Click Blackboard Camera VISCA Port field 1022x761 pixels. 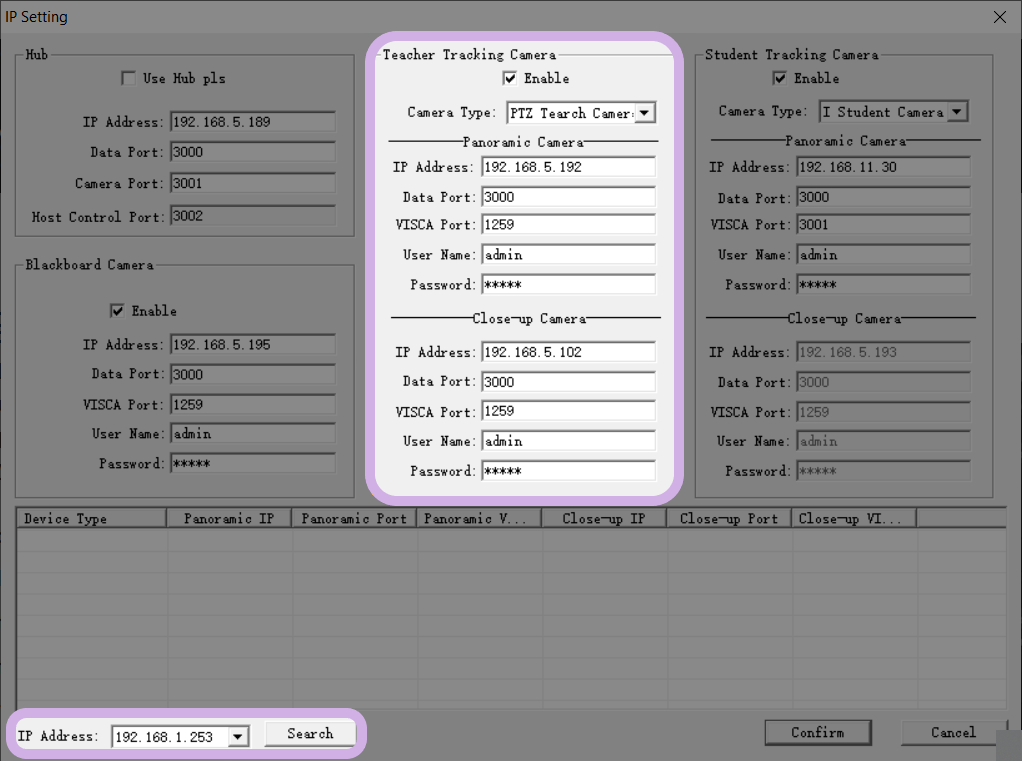click(x=252, y=405)
